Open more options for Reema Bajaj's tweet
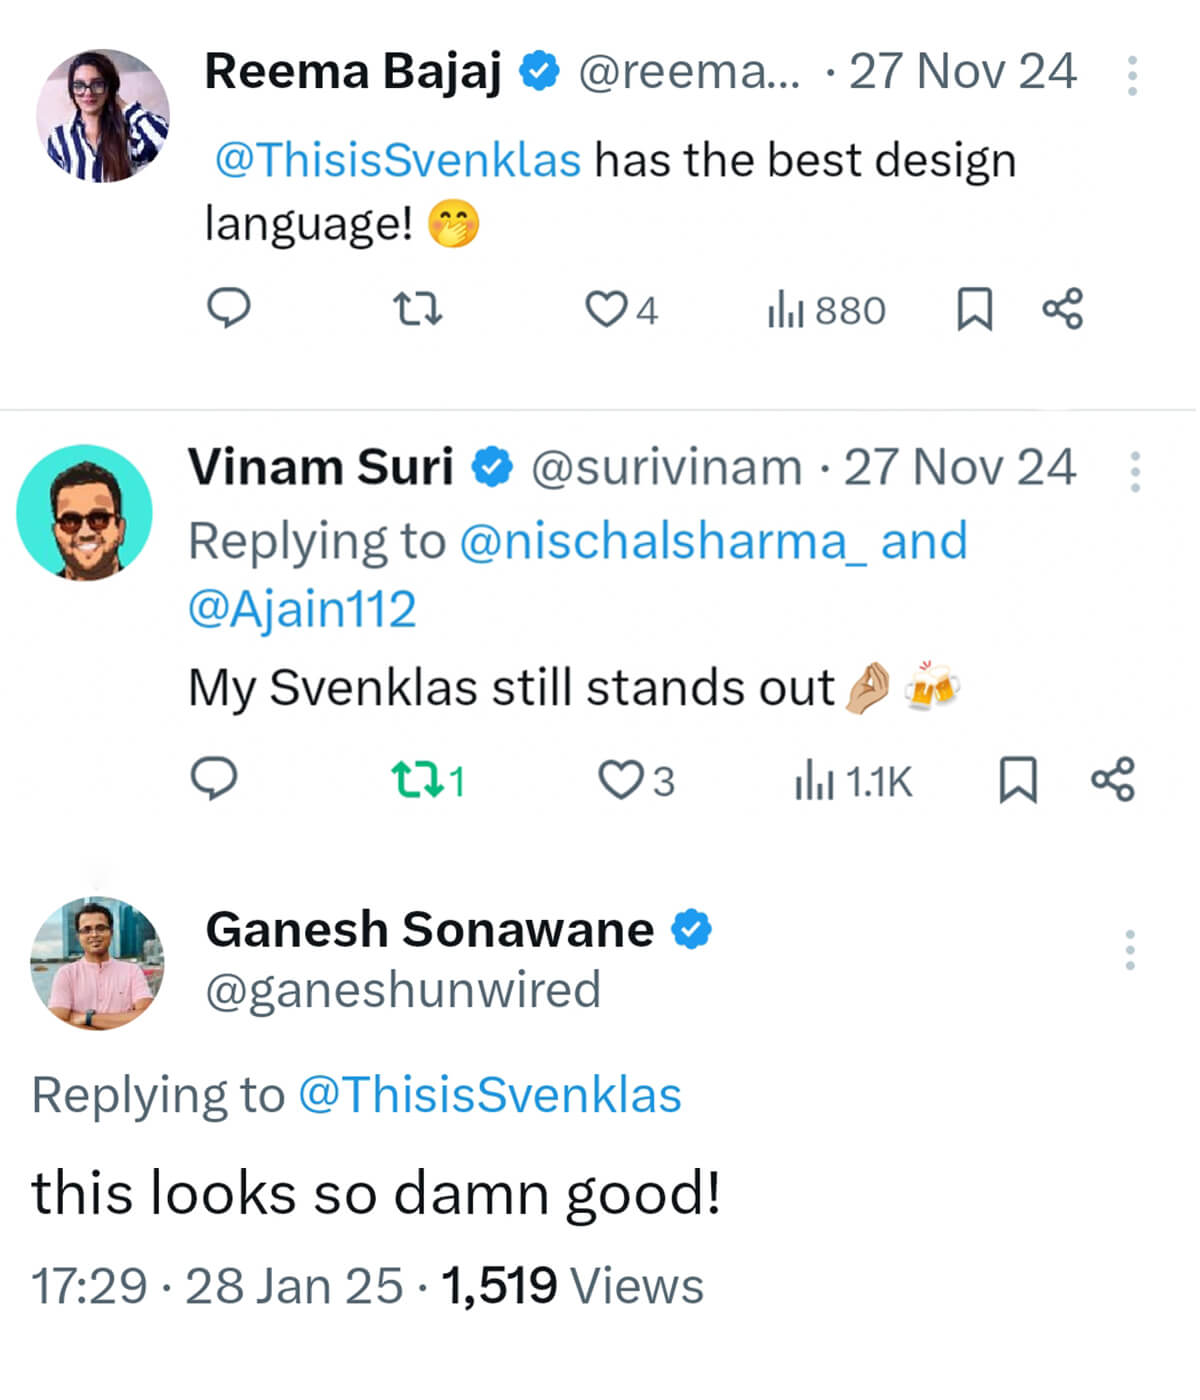Image resolution: width=1200 pixels, height=1400 pixels. tap(1132, 75)
